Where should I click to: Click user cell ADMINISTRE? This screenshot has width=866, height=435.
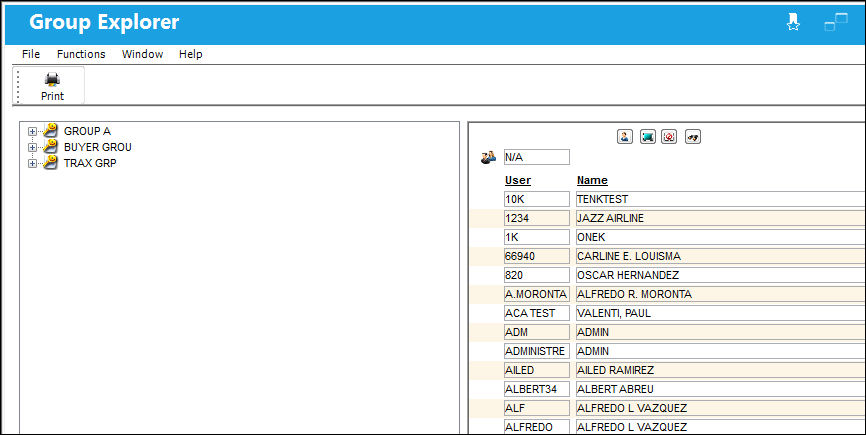coord(536,351)
